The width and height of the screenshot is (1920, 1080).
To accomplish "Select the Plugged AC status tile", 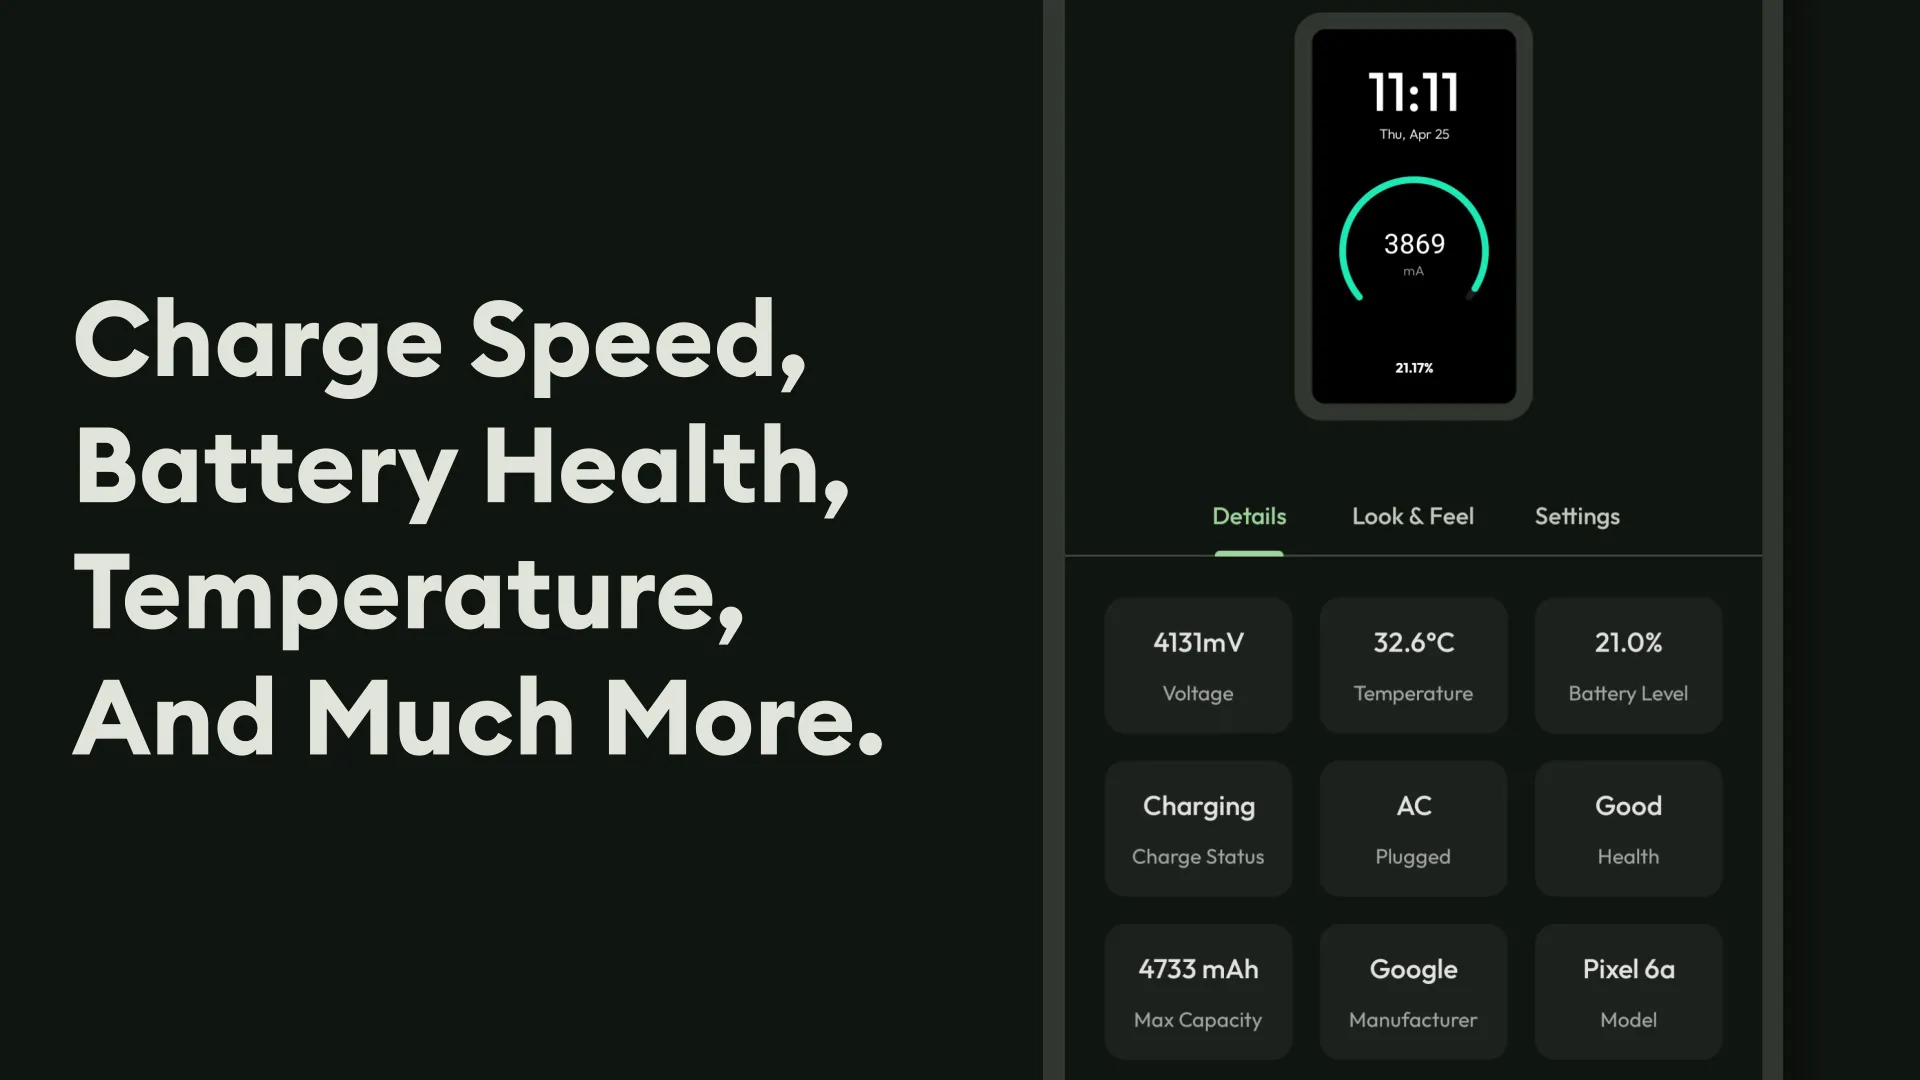I will click(1412, 827).
